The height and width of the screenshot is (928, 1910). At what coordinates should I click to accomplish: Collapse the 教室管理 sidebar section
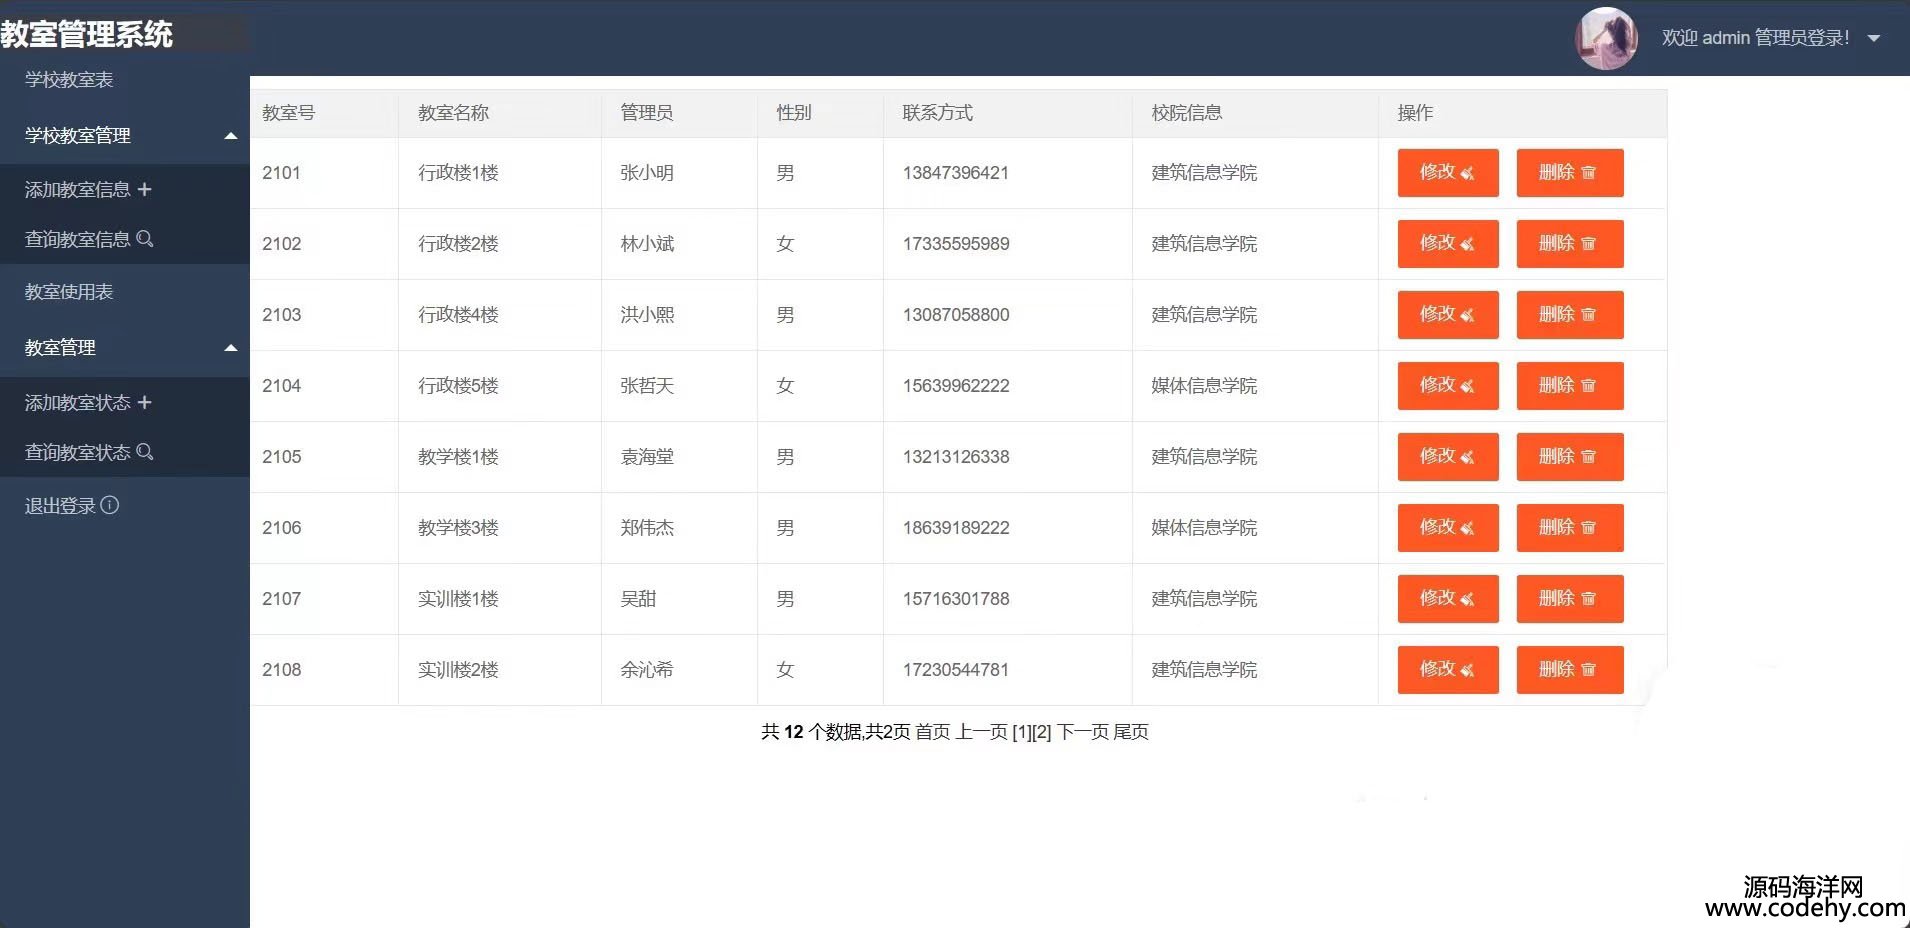point(231,348)
